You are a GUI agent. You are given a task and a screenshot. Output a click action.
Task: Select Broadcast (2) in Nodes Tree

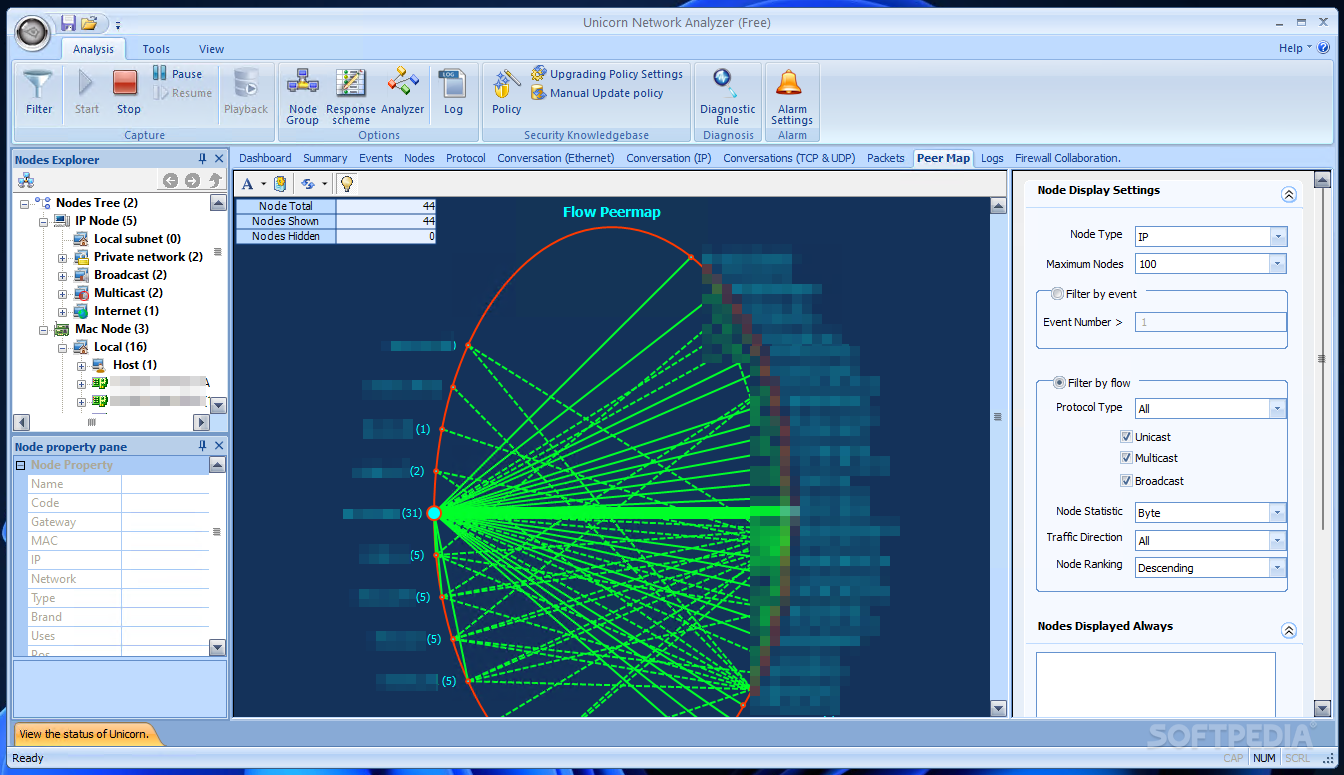pos(130,275)
